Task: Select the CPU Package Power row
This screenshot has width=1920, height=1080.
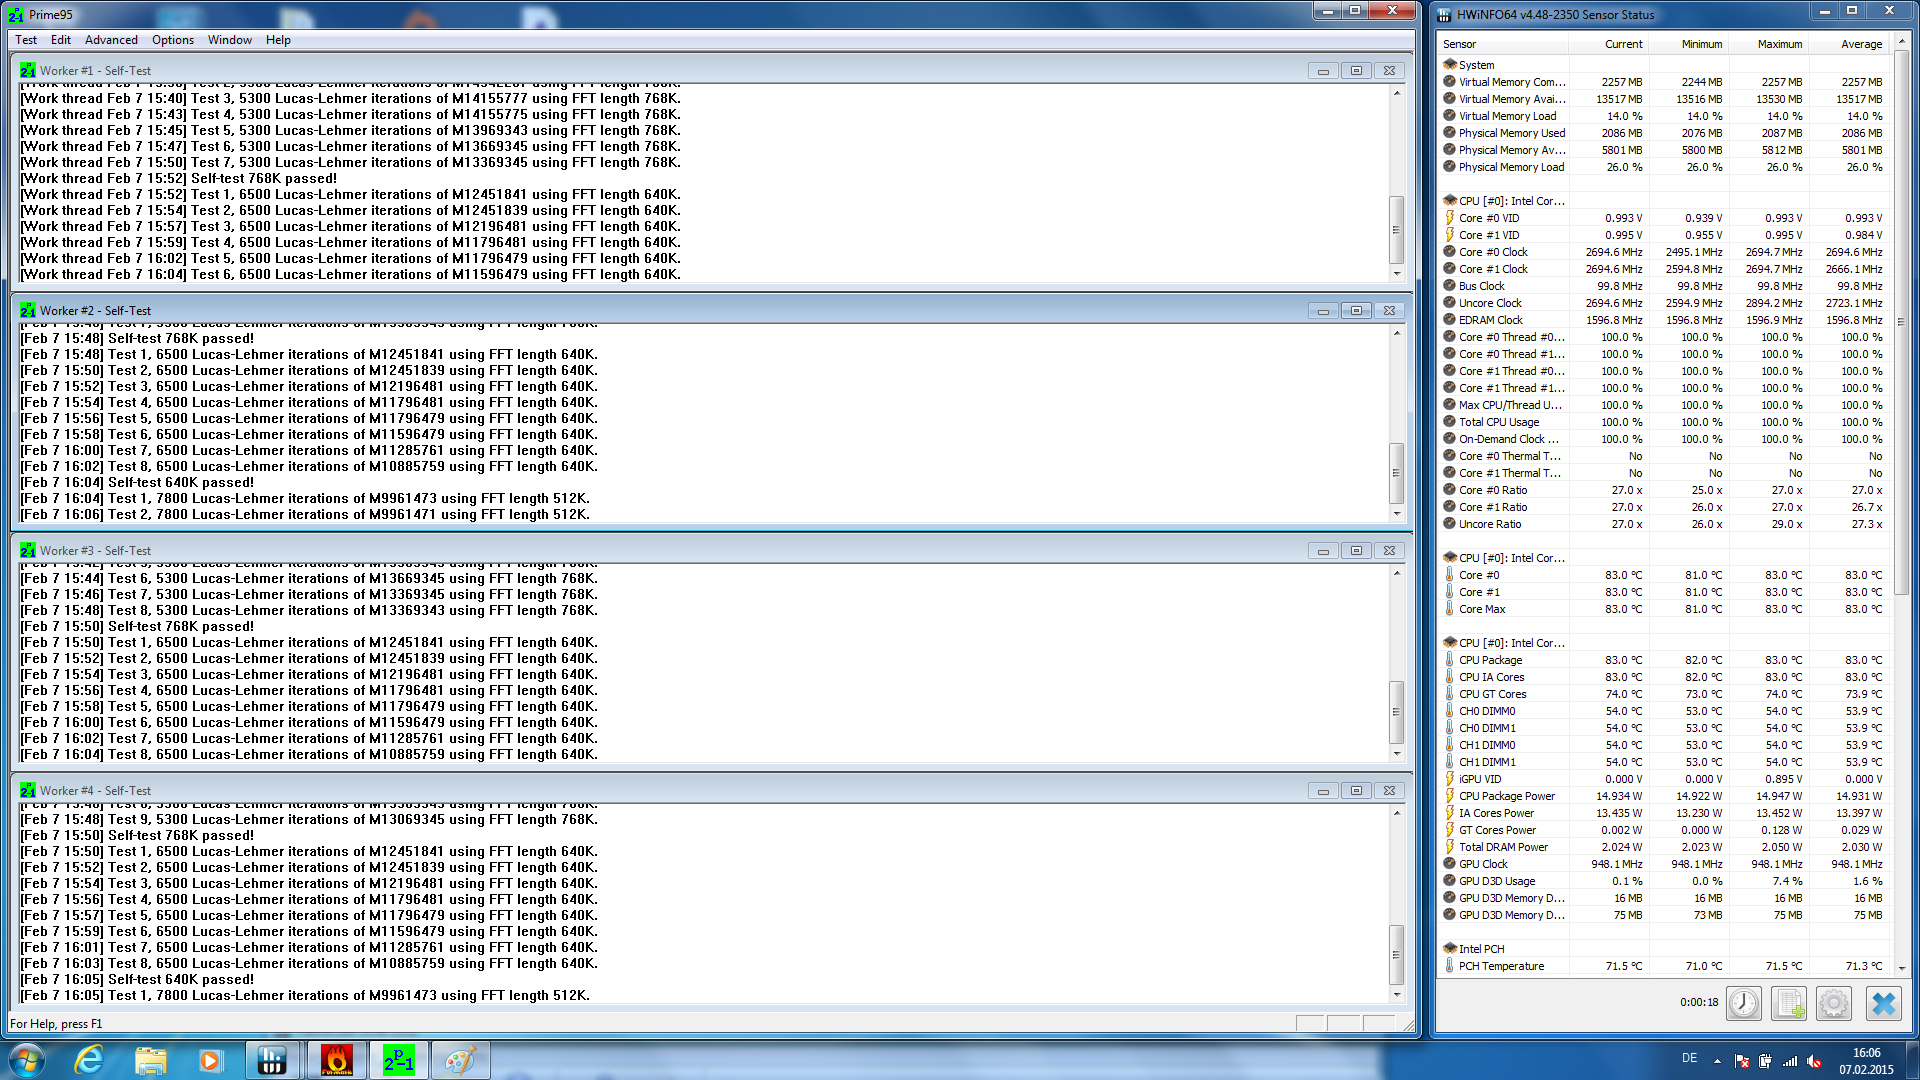Action: [x=1664, y=796]
